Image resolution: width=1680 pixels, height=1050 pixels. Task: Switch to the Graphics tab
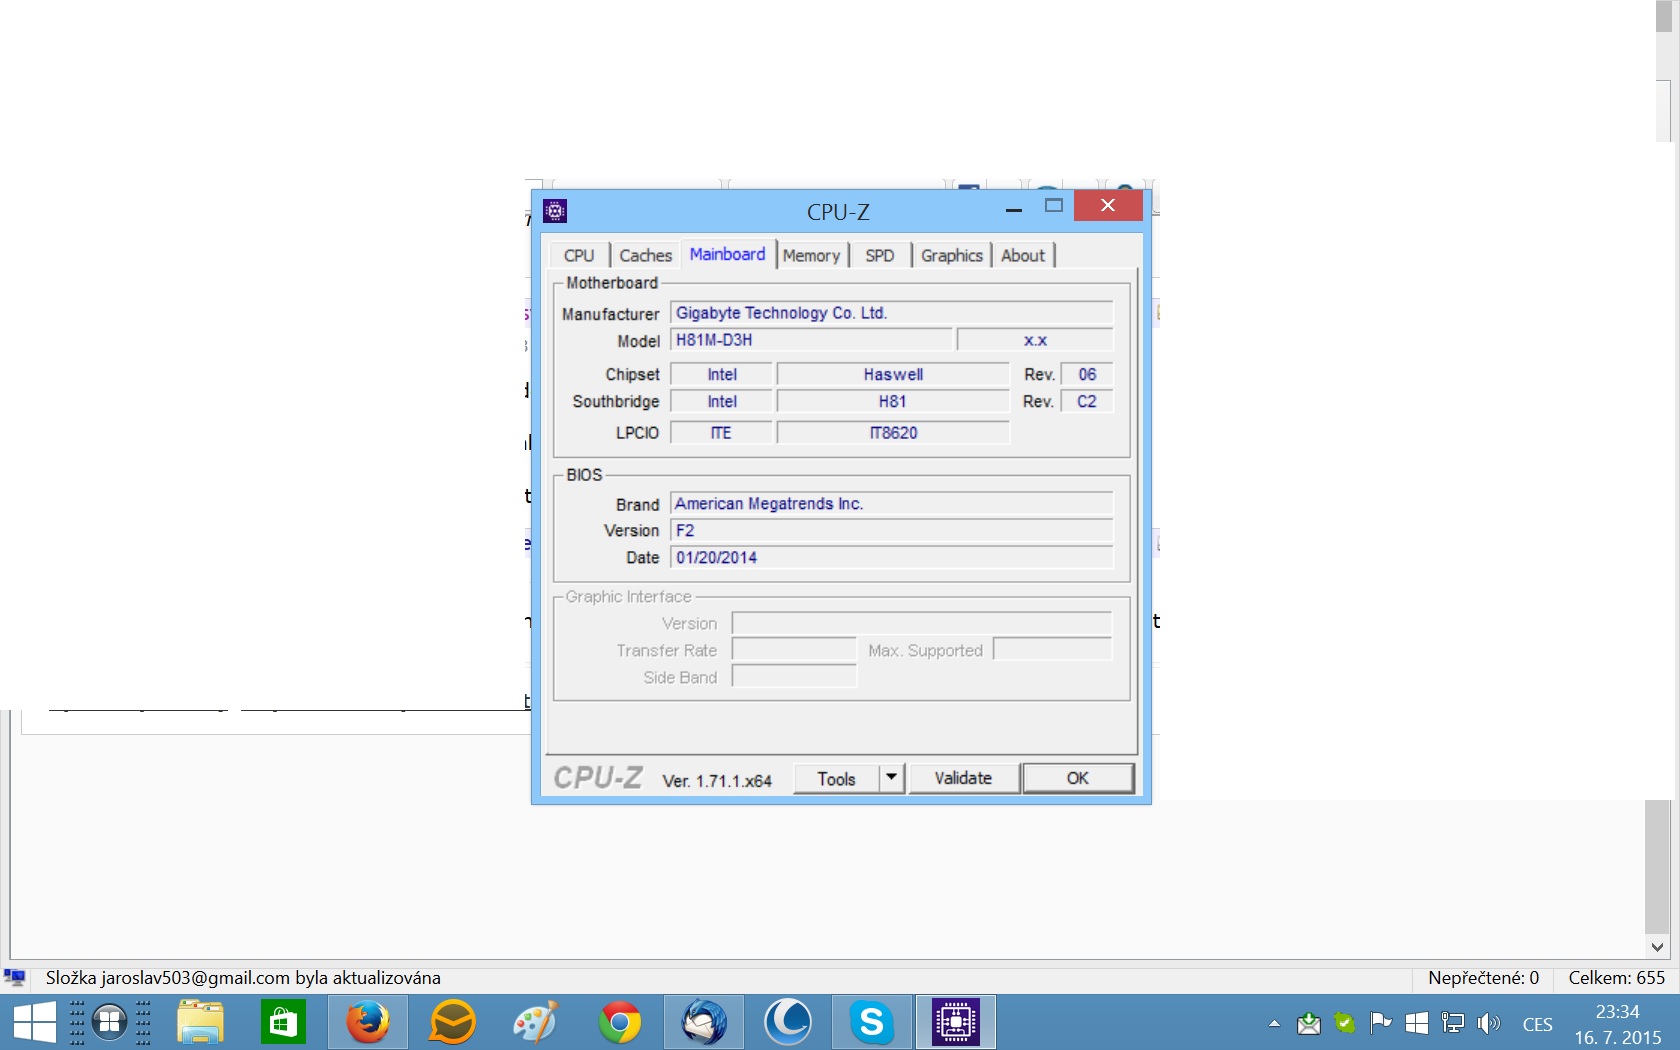952,256
